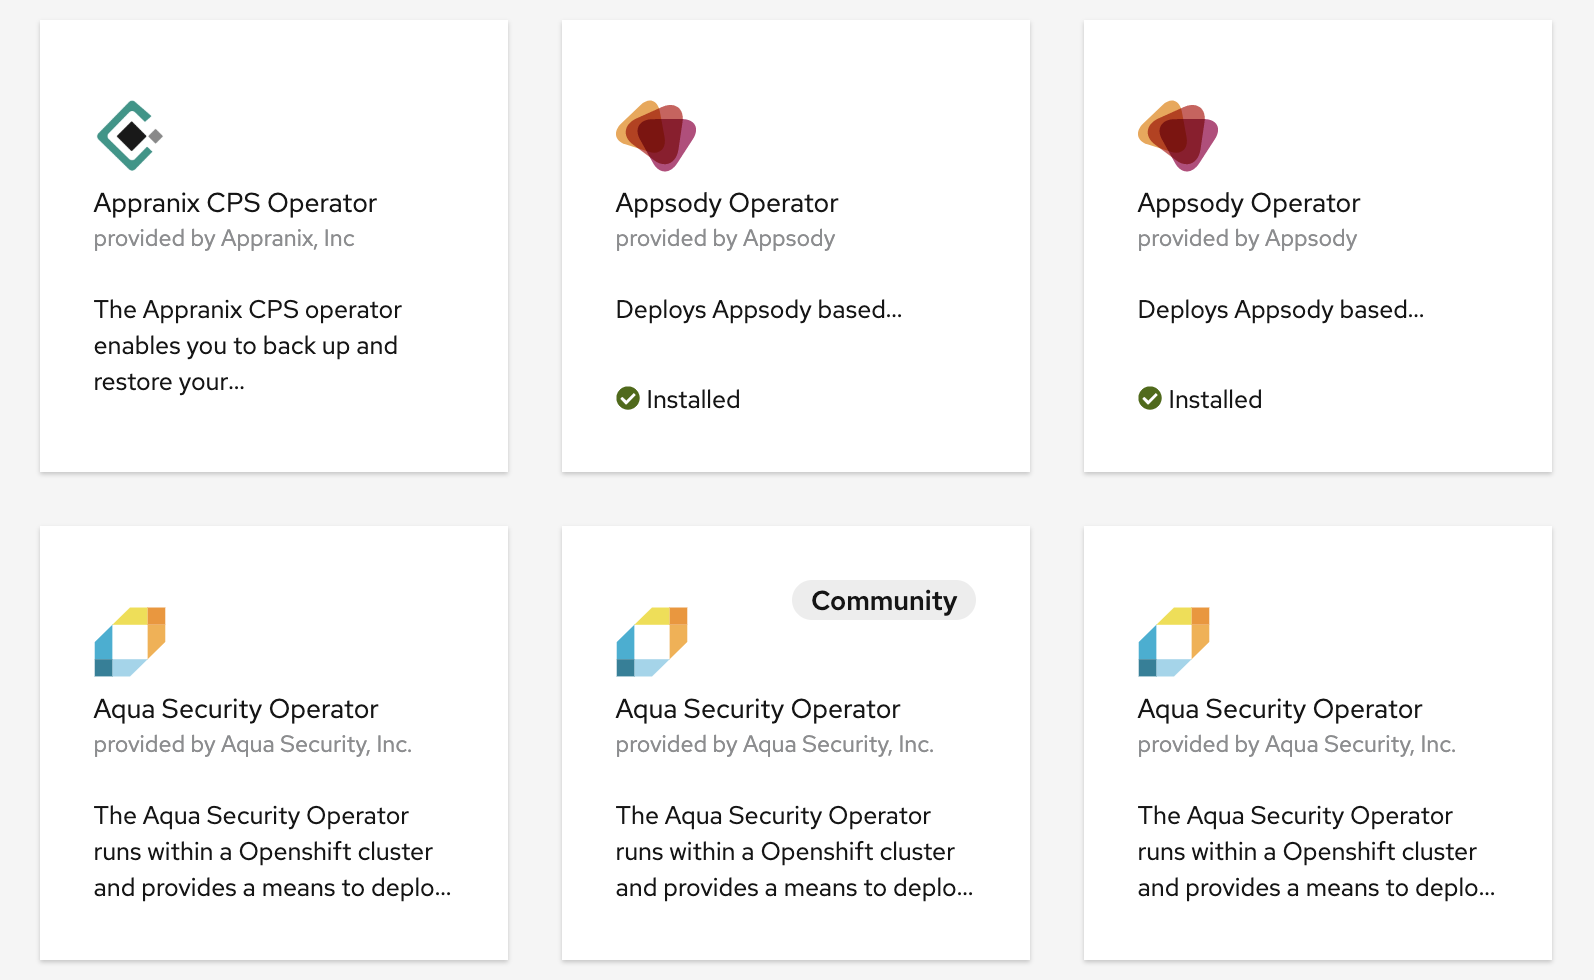The height and width of the screenshot is (980, 1594).
Task: Open Appsody Operator title on the rightmost card
Action: point(1249,203)
